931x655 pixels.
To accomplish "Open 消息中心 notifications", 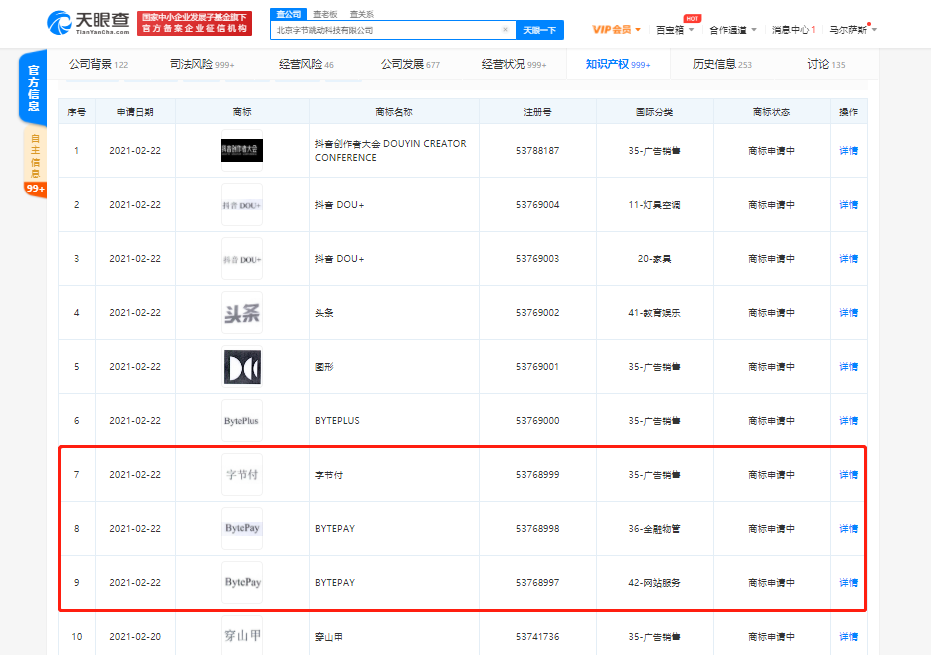I will click(794, 30).
